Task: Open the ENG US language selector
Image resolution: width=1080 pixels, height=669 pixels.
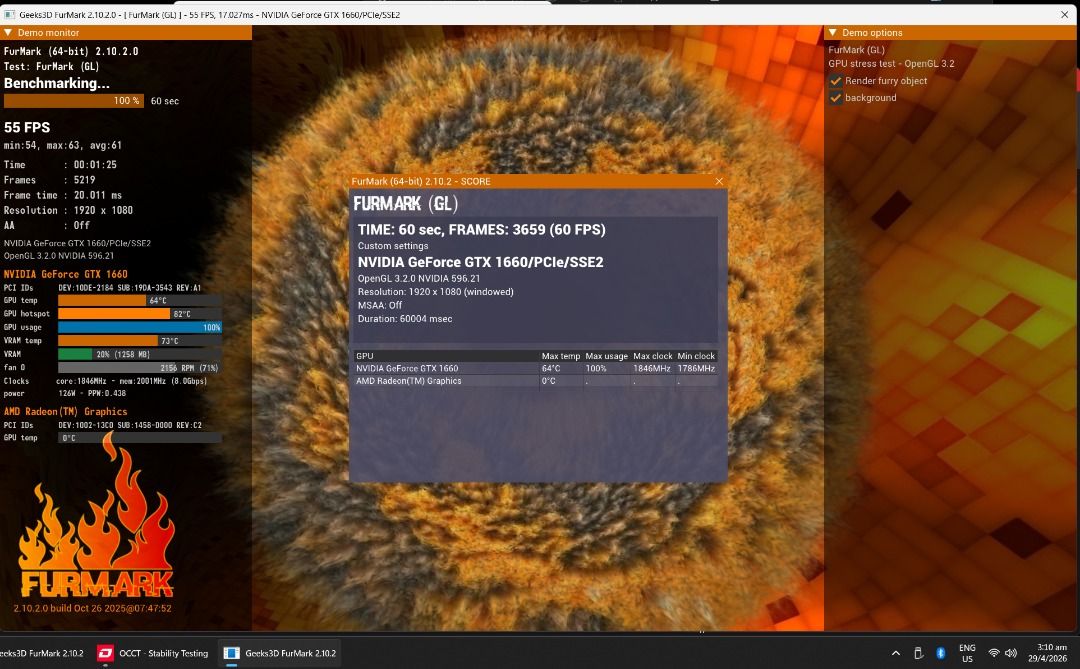Action: click(967, 653)
